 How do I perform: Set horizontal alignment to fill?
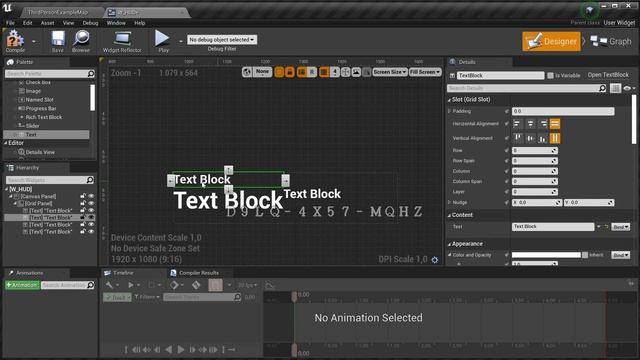click(555, 124)
